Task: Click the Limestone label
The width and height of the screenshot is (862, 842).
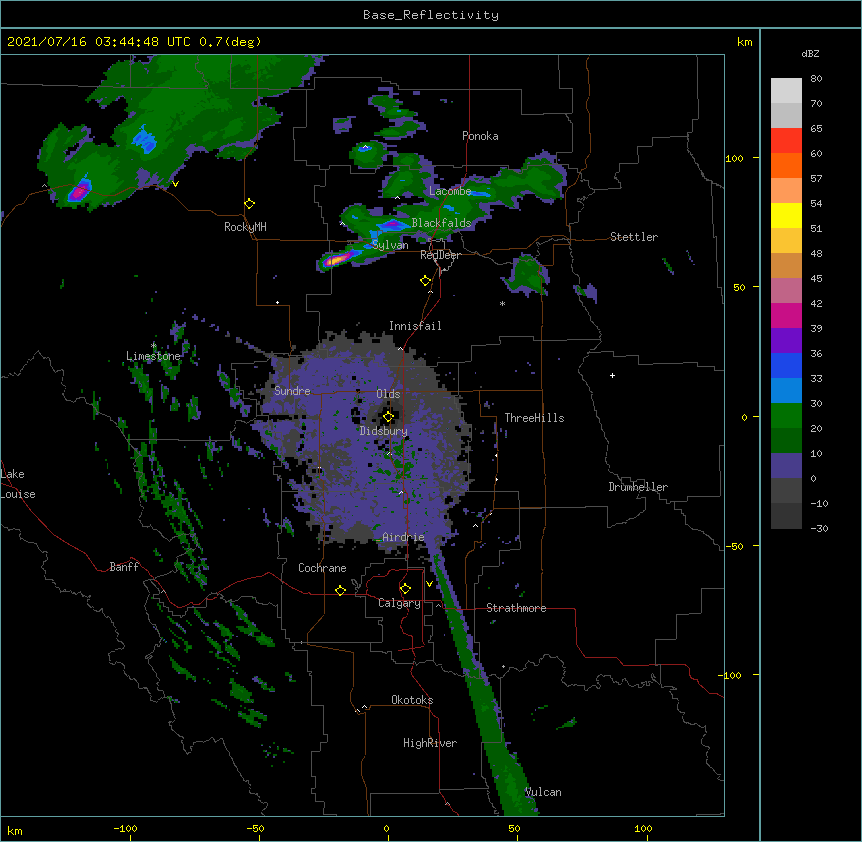Action: 153,356
